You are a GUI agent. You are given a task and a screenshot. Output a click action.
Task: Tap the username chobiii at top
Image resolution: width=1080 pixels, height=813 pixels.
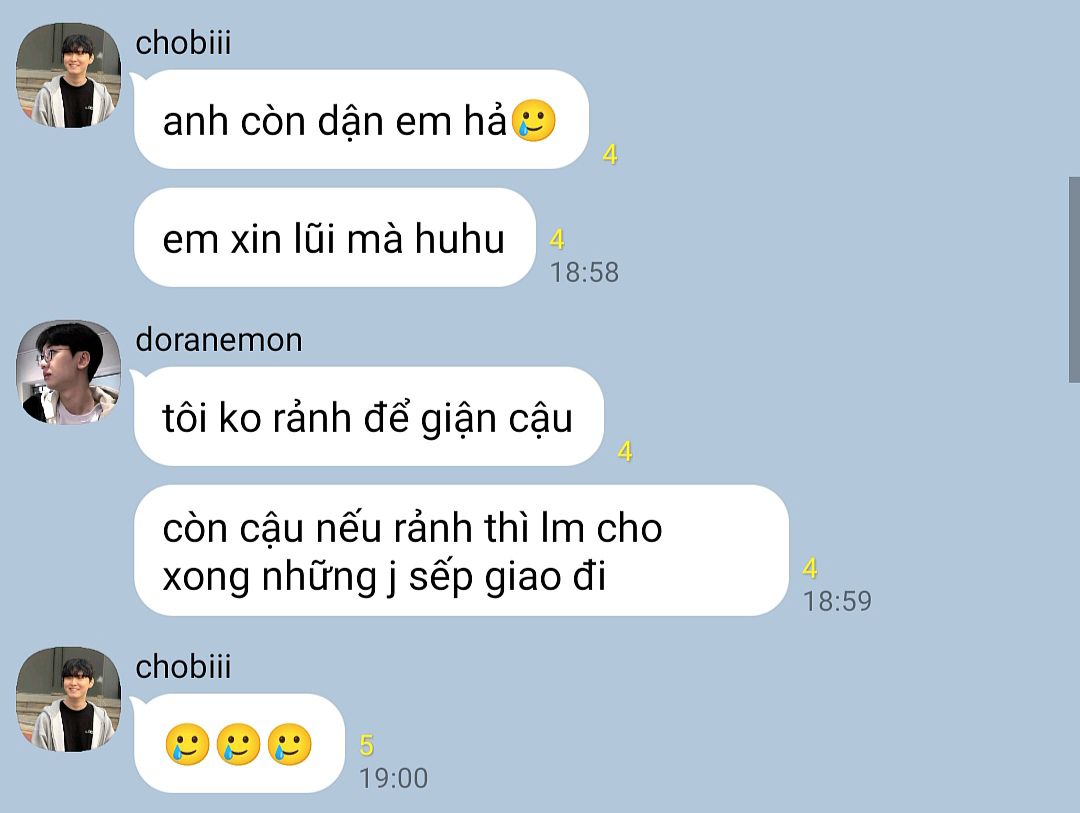(x=183, y=43)
